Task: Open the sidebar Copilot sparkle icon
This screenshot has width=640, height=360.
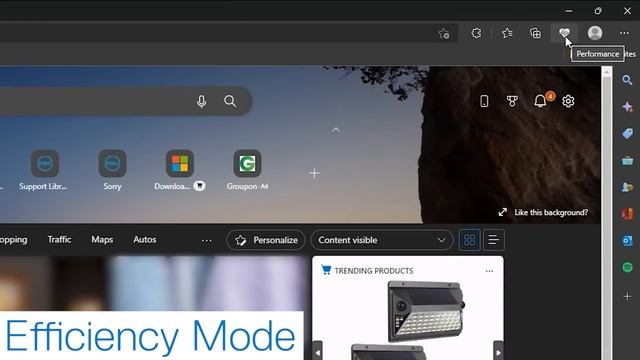Action: tap(627, 107)
